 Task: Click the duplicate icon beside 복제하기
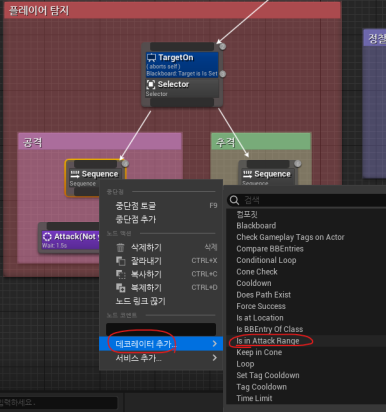point(120,288)
